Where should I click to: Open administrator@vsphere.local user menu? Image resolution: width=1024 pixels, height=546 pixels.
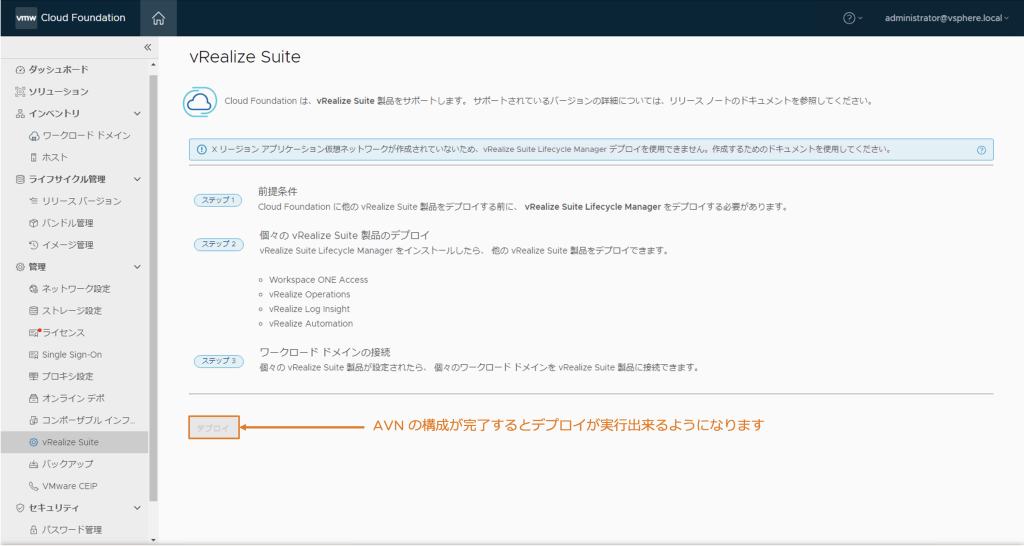pos(946,18)
